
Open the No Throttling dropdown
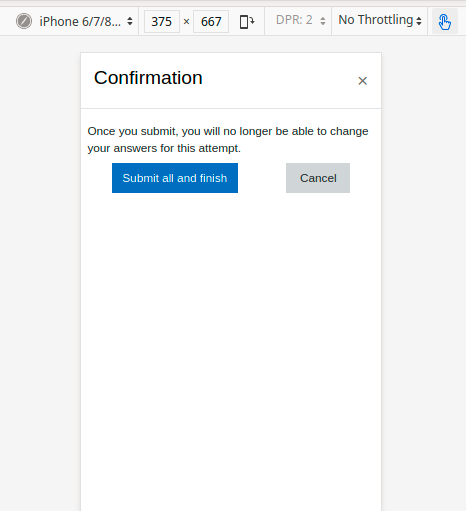coord(380,21)
